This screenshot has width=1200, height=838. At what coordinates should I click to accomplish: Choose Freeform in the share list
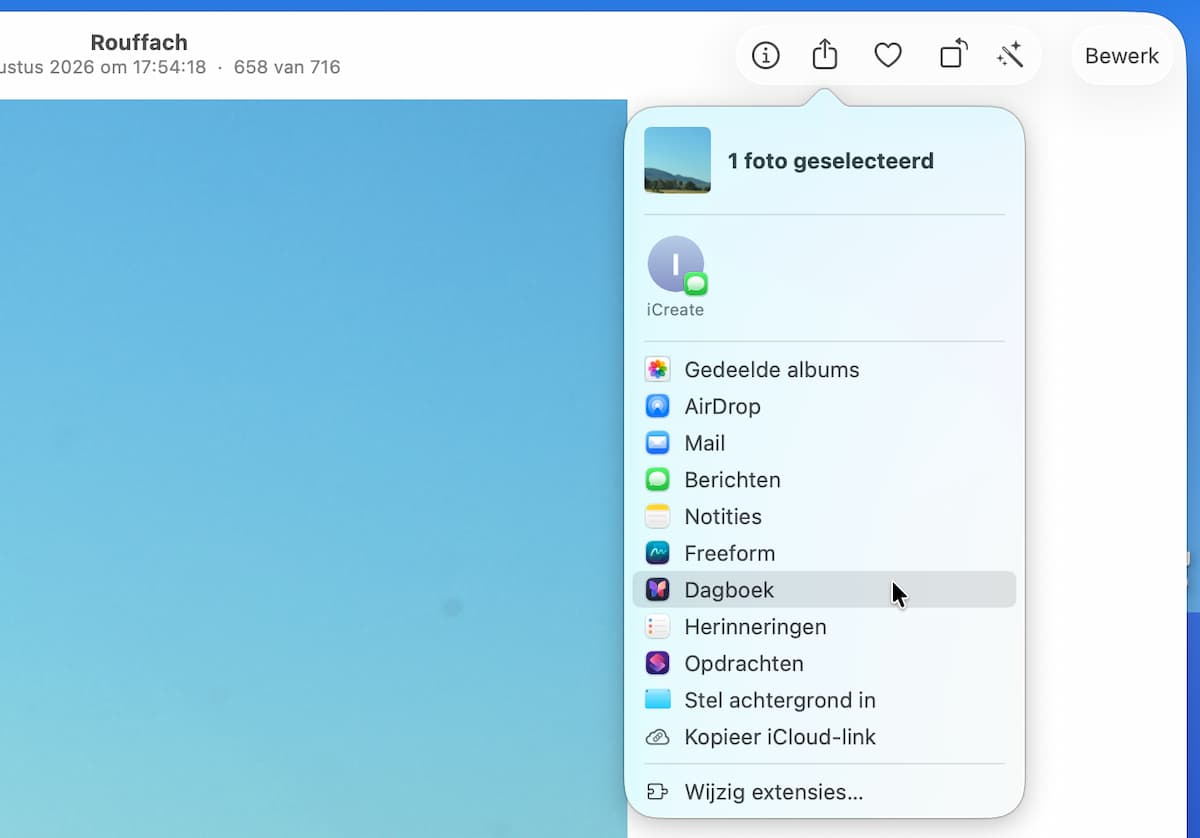(x=824, y=553)
